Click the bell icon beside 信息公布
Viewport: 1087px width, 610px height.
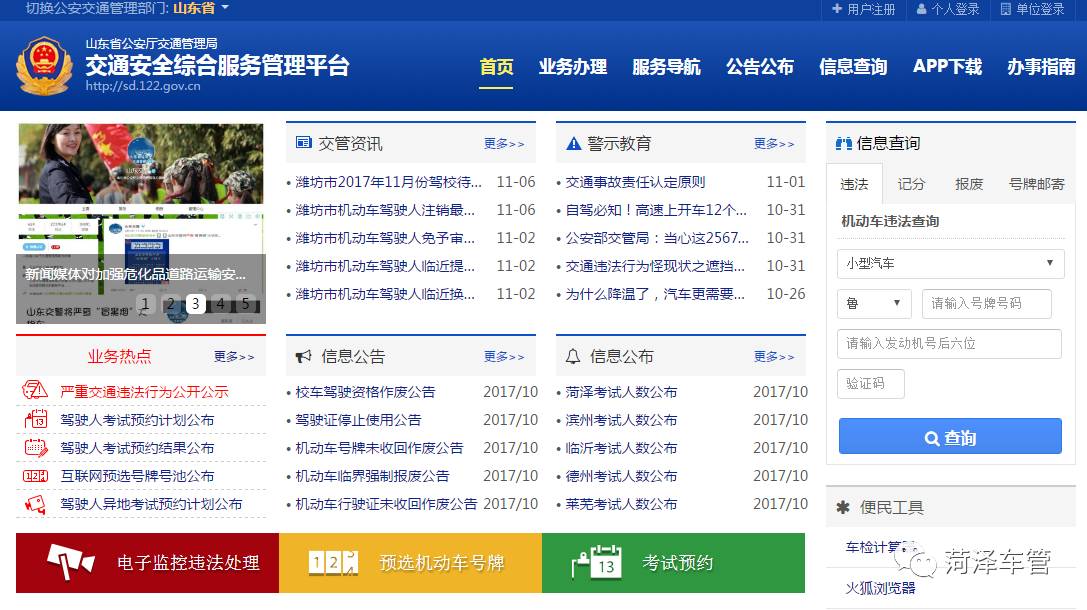coord(572,355)
